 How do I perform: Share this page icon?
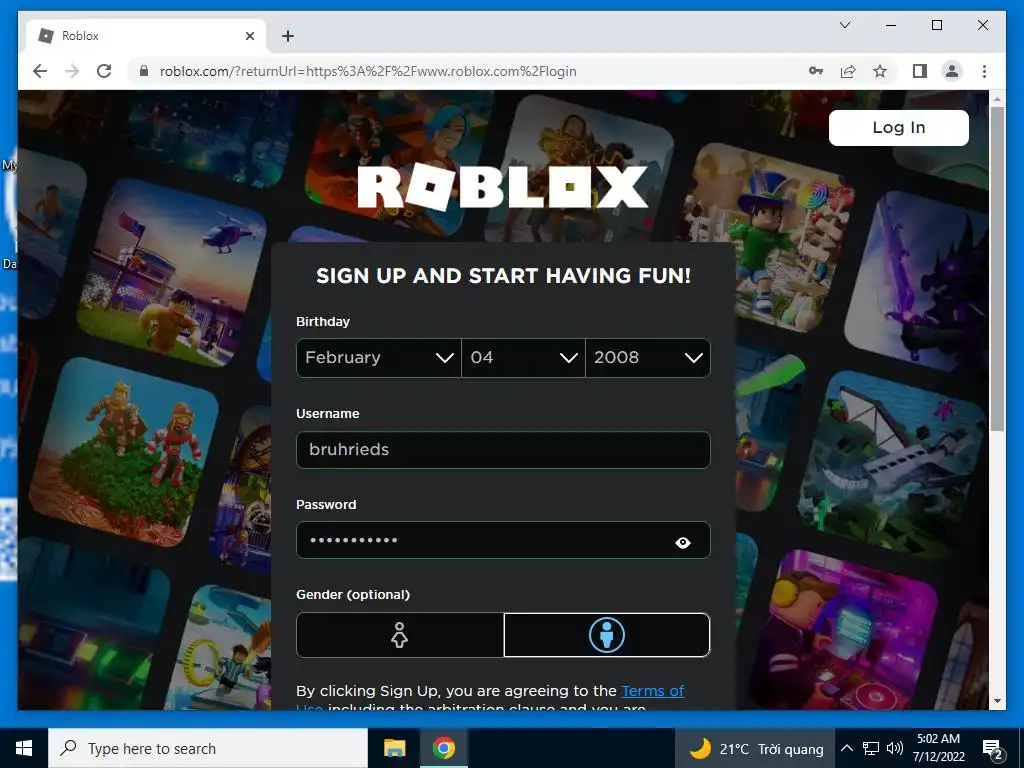(848, 71)
